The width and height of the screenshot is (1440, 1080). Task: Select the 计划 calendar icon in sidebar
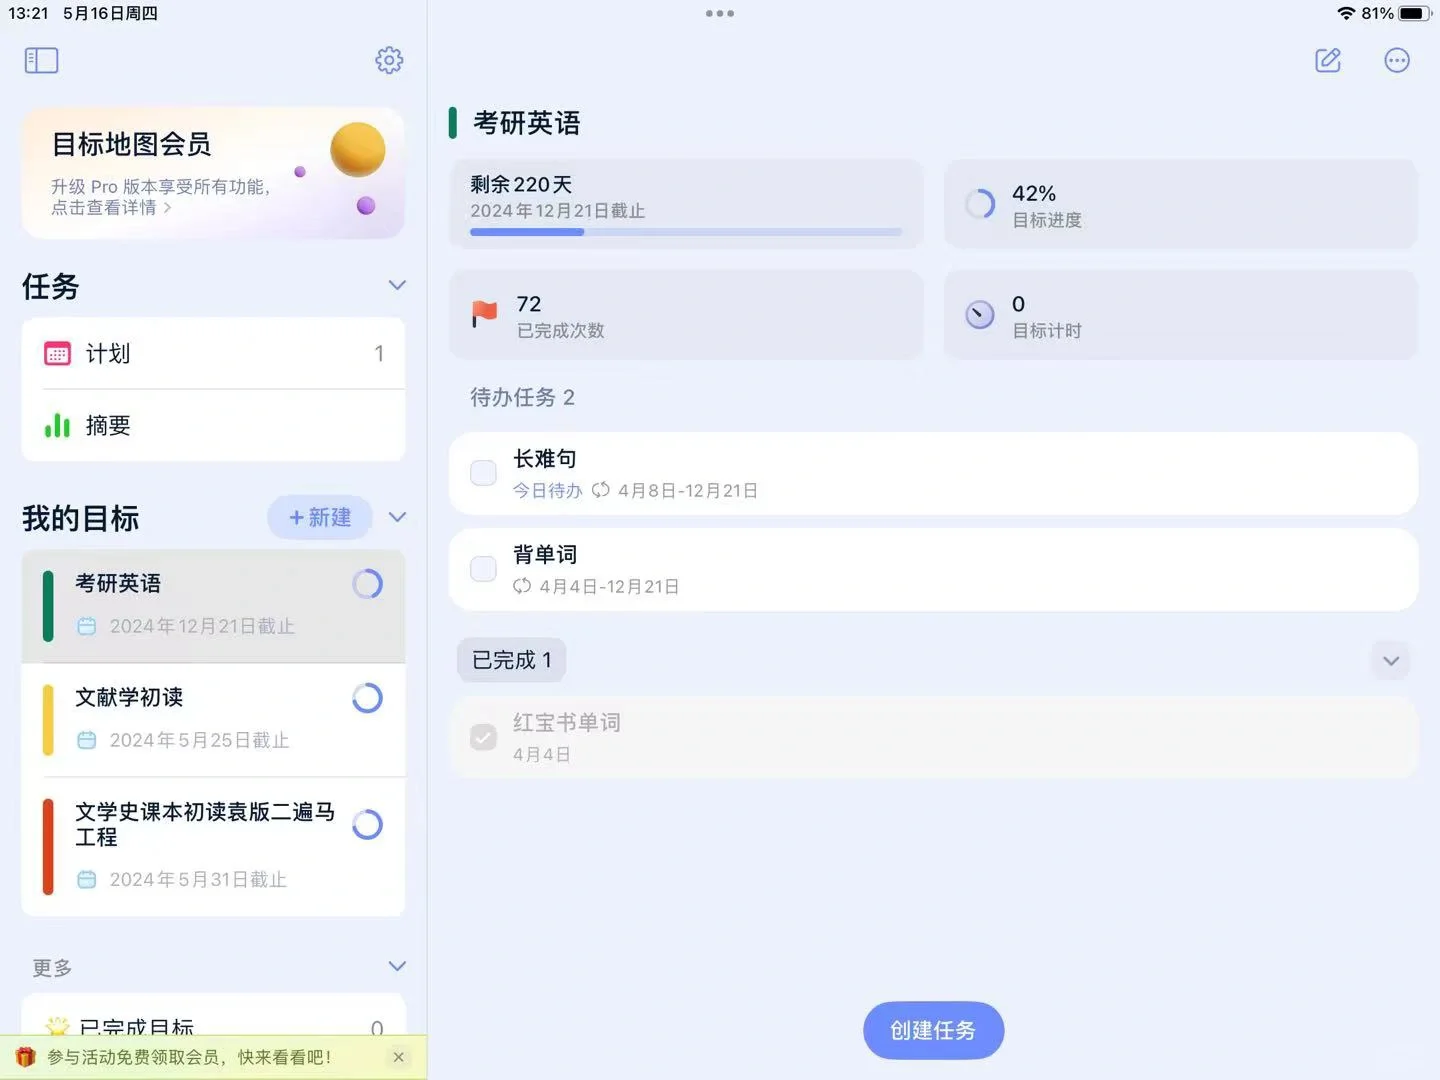(57, 353)
